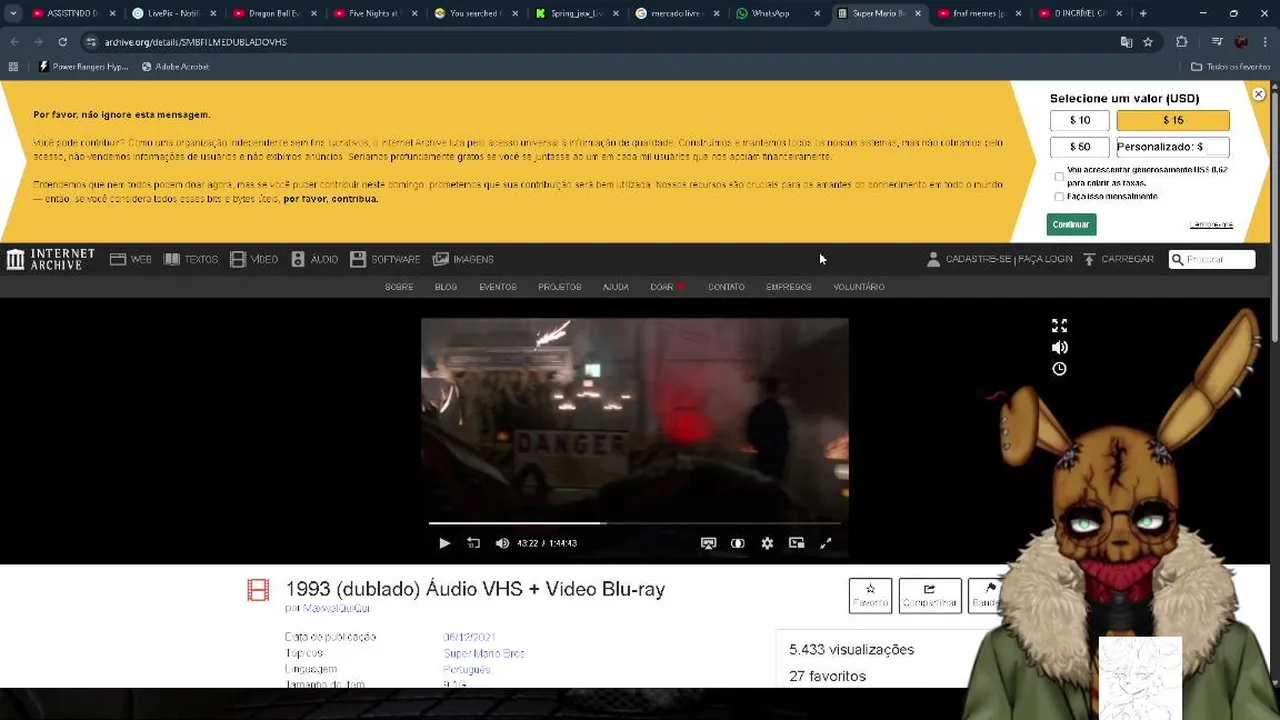Viewport: 1280px width, 720px height.
Task: Open CONTATO link in sub navigation
Action: point(726,287)
